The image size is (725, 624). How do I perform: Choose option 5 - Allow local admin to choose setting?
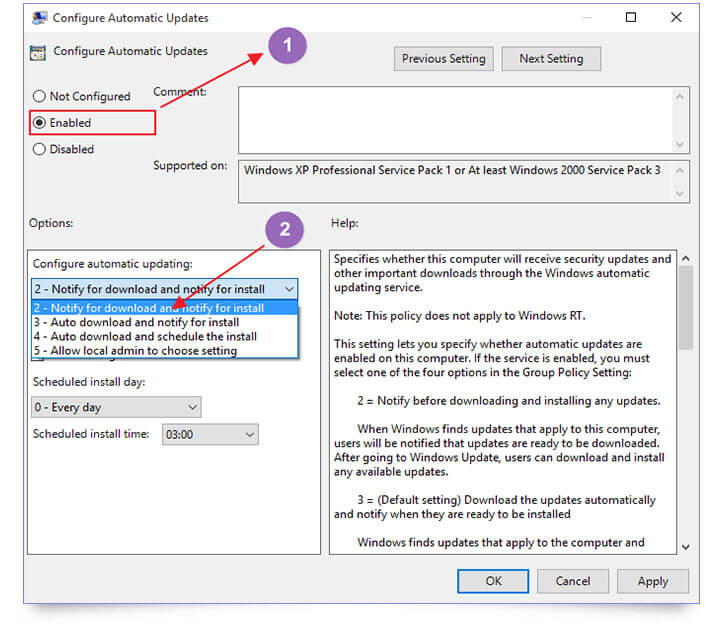[x=165, y=351]
